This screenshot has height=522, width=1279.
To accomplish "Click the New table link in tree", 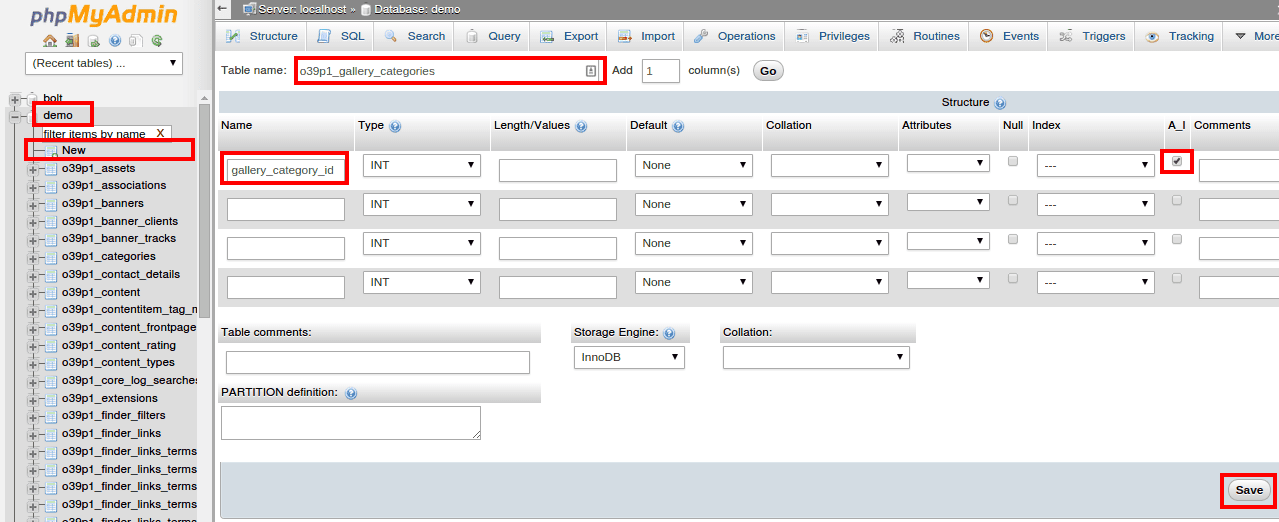I will (x=74, y=150).
